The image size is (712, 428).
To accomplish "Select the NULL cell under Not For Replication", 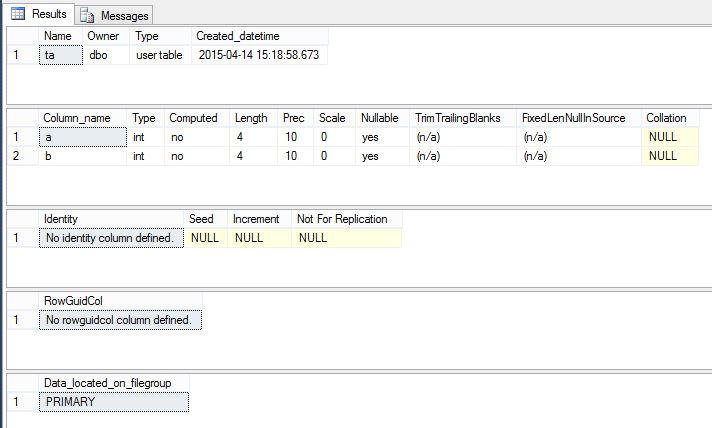I will pyautogui.click(x=346, y=238).
